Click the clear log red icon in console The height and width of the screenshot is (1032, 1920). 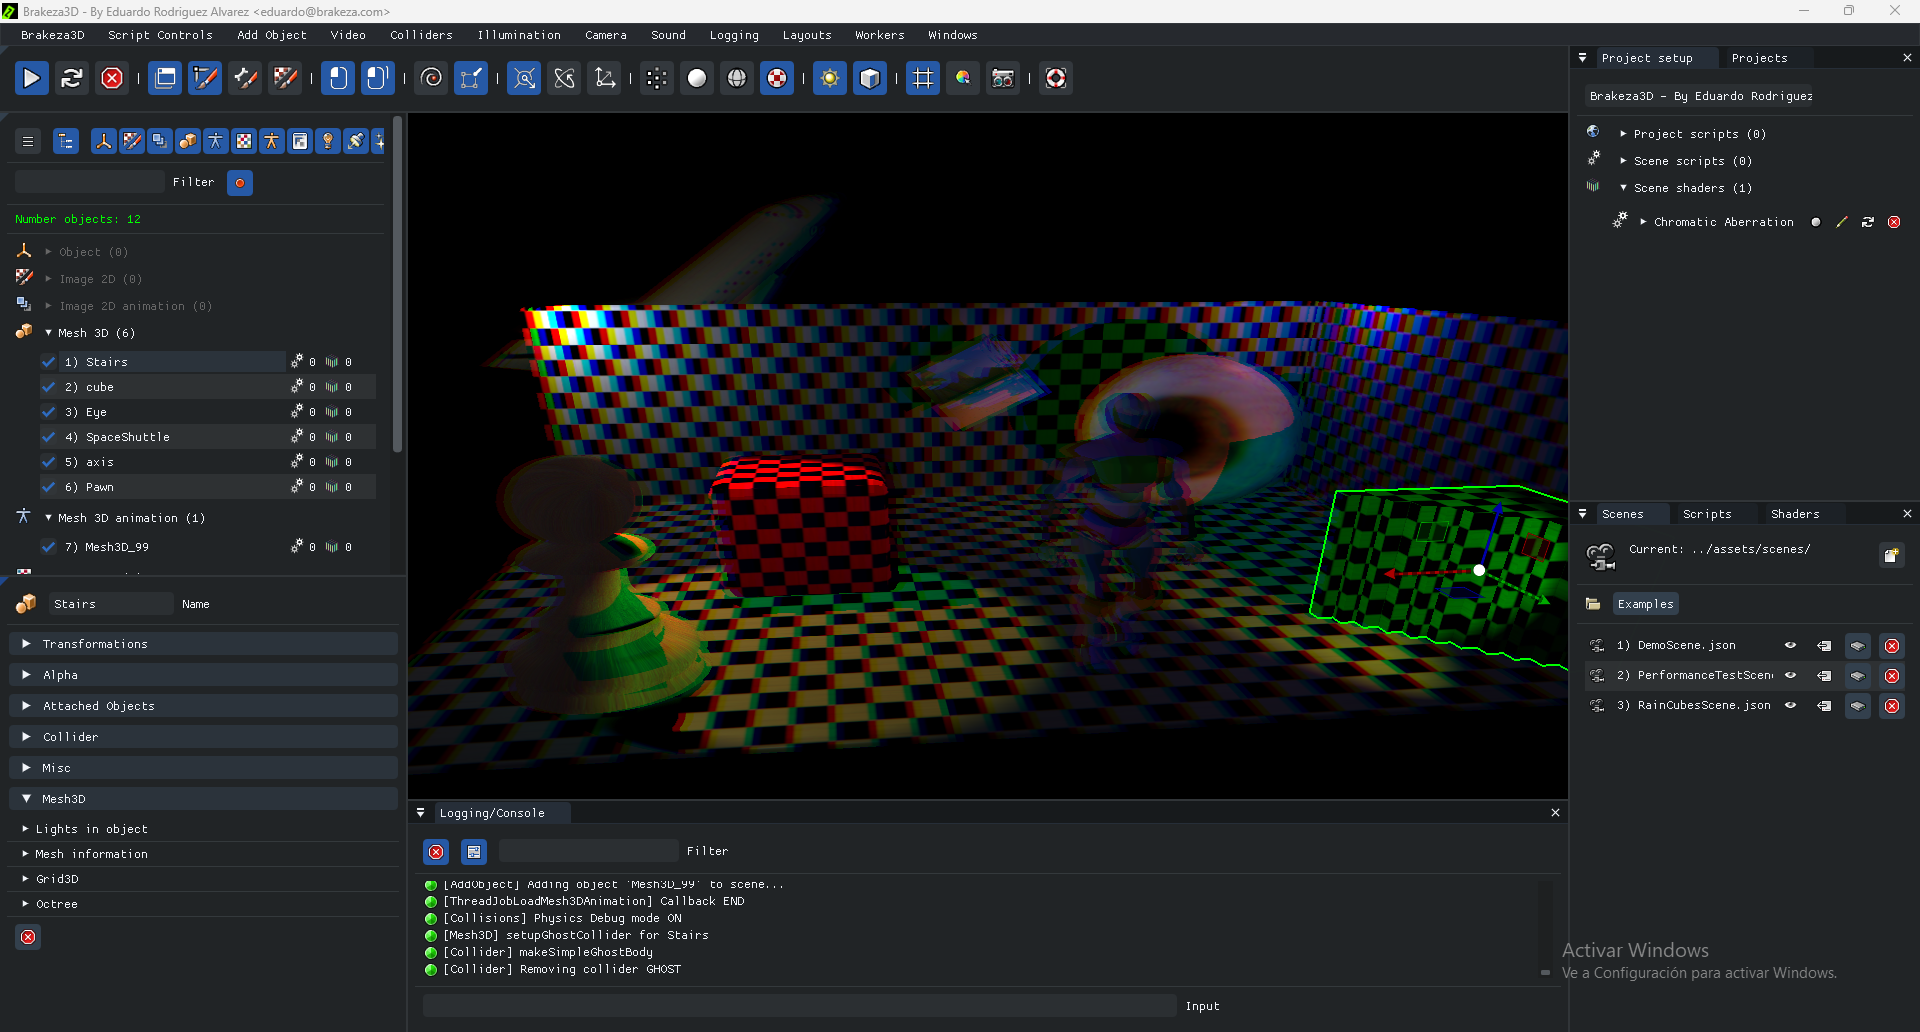tap(436, 852)
